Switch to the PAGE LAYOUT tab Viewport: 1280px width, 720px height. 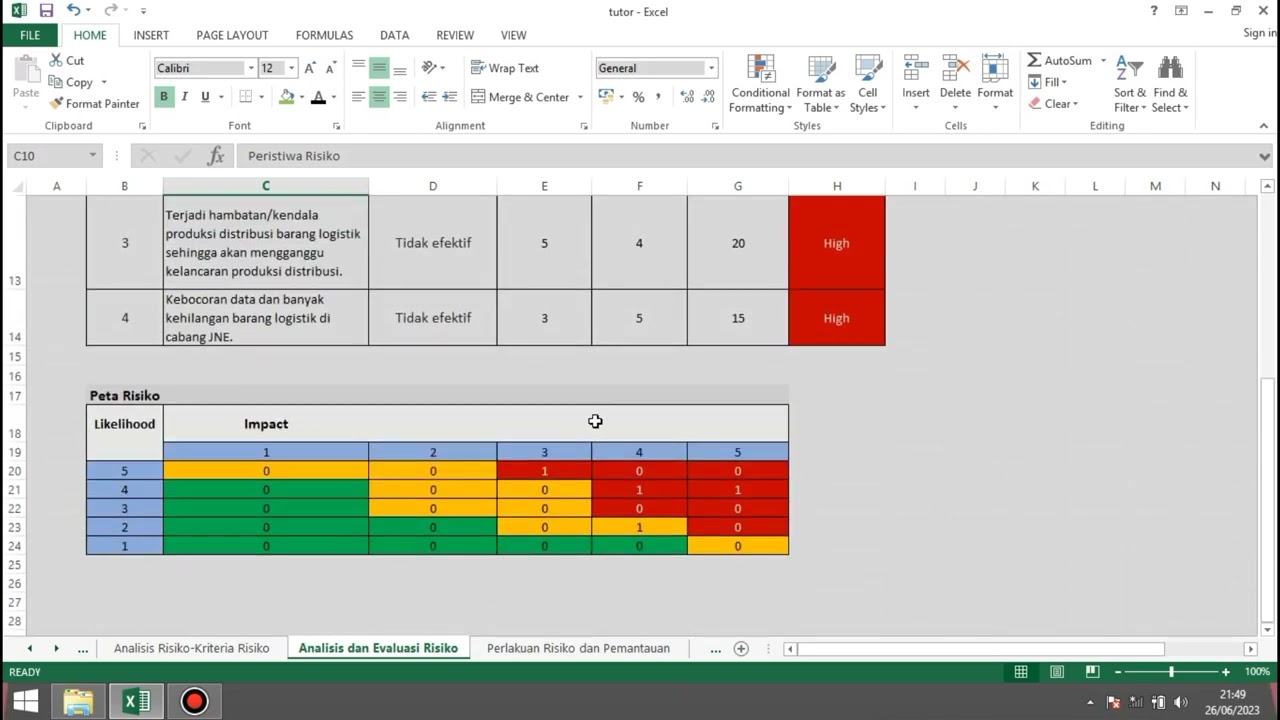232,35
